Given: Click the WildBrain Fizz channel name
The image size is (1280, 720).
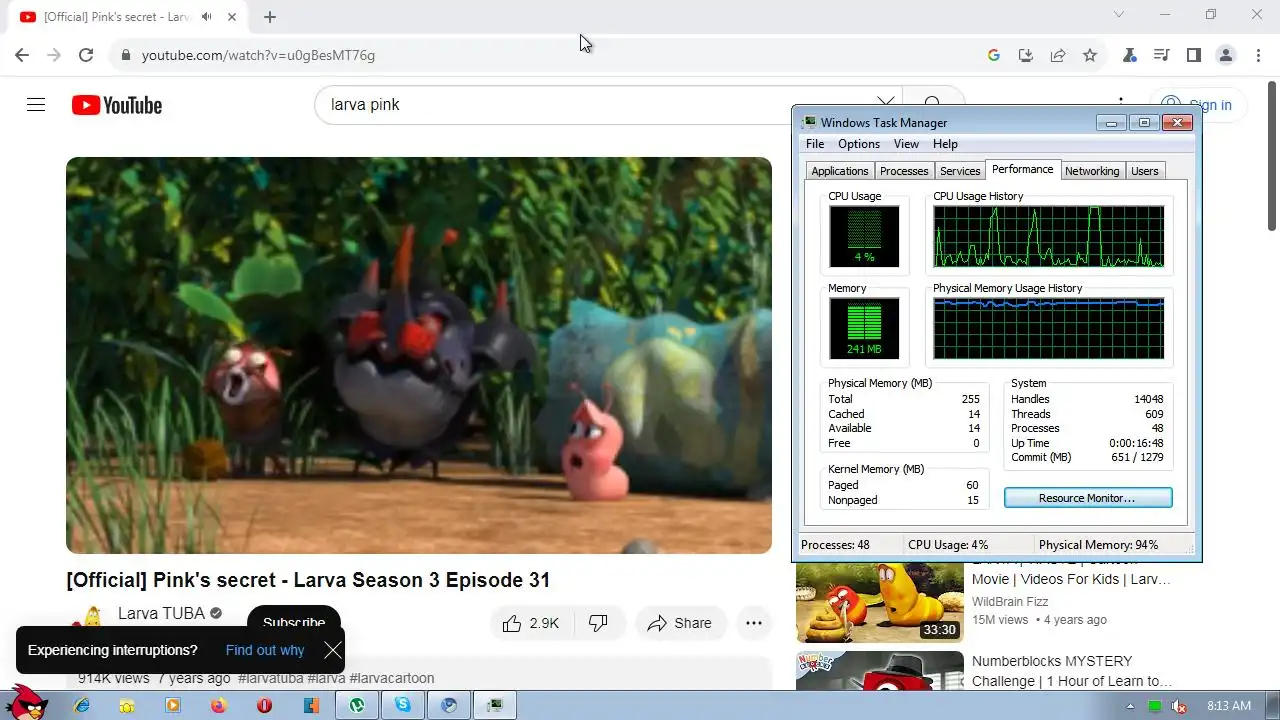Looking at the screenshot, I should [1012, 602].
